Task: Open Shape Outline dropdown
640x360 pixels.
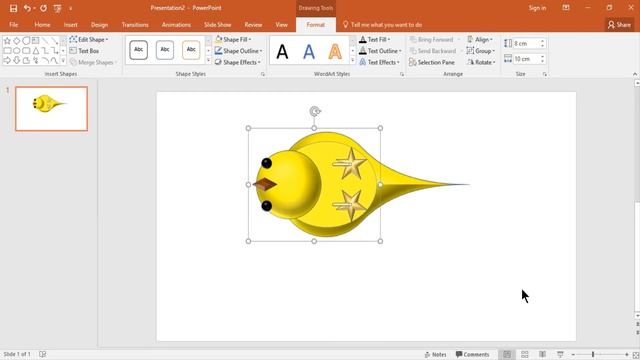Action: point(238,51)
